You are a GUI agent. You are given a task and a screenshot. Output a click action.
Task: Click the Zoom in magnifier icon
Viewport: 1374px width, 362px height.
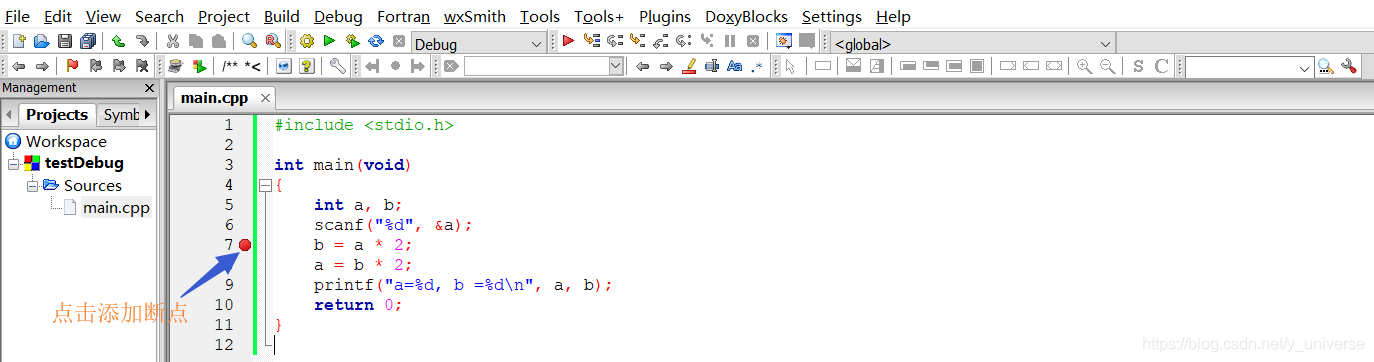(1084, 66)
